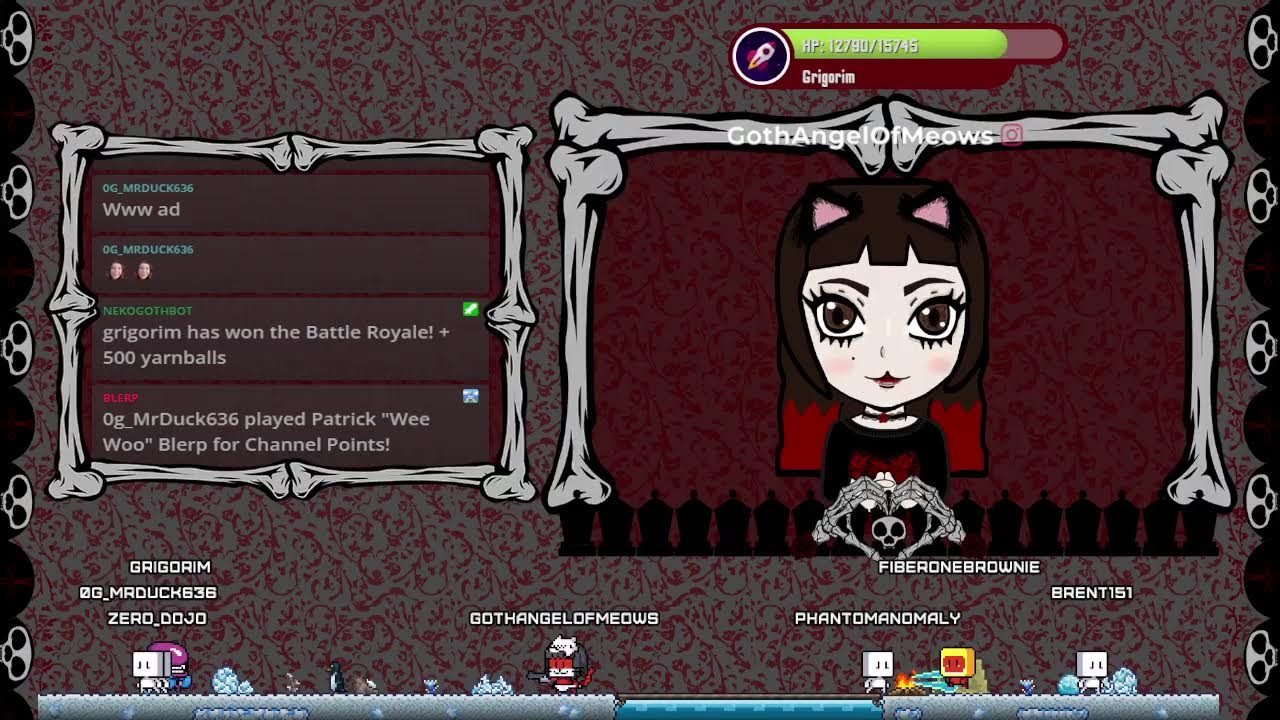
Task: Click the PHANTOMANOMALY name label
Action: point(877,619)
